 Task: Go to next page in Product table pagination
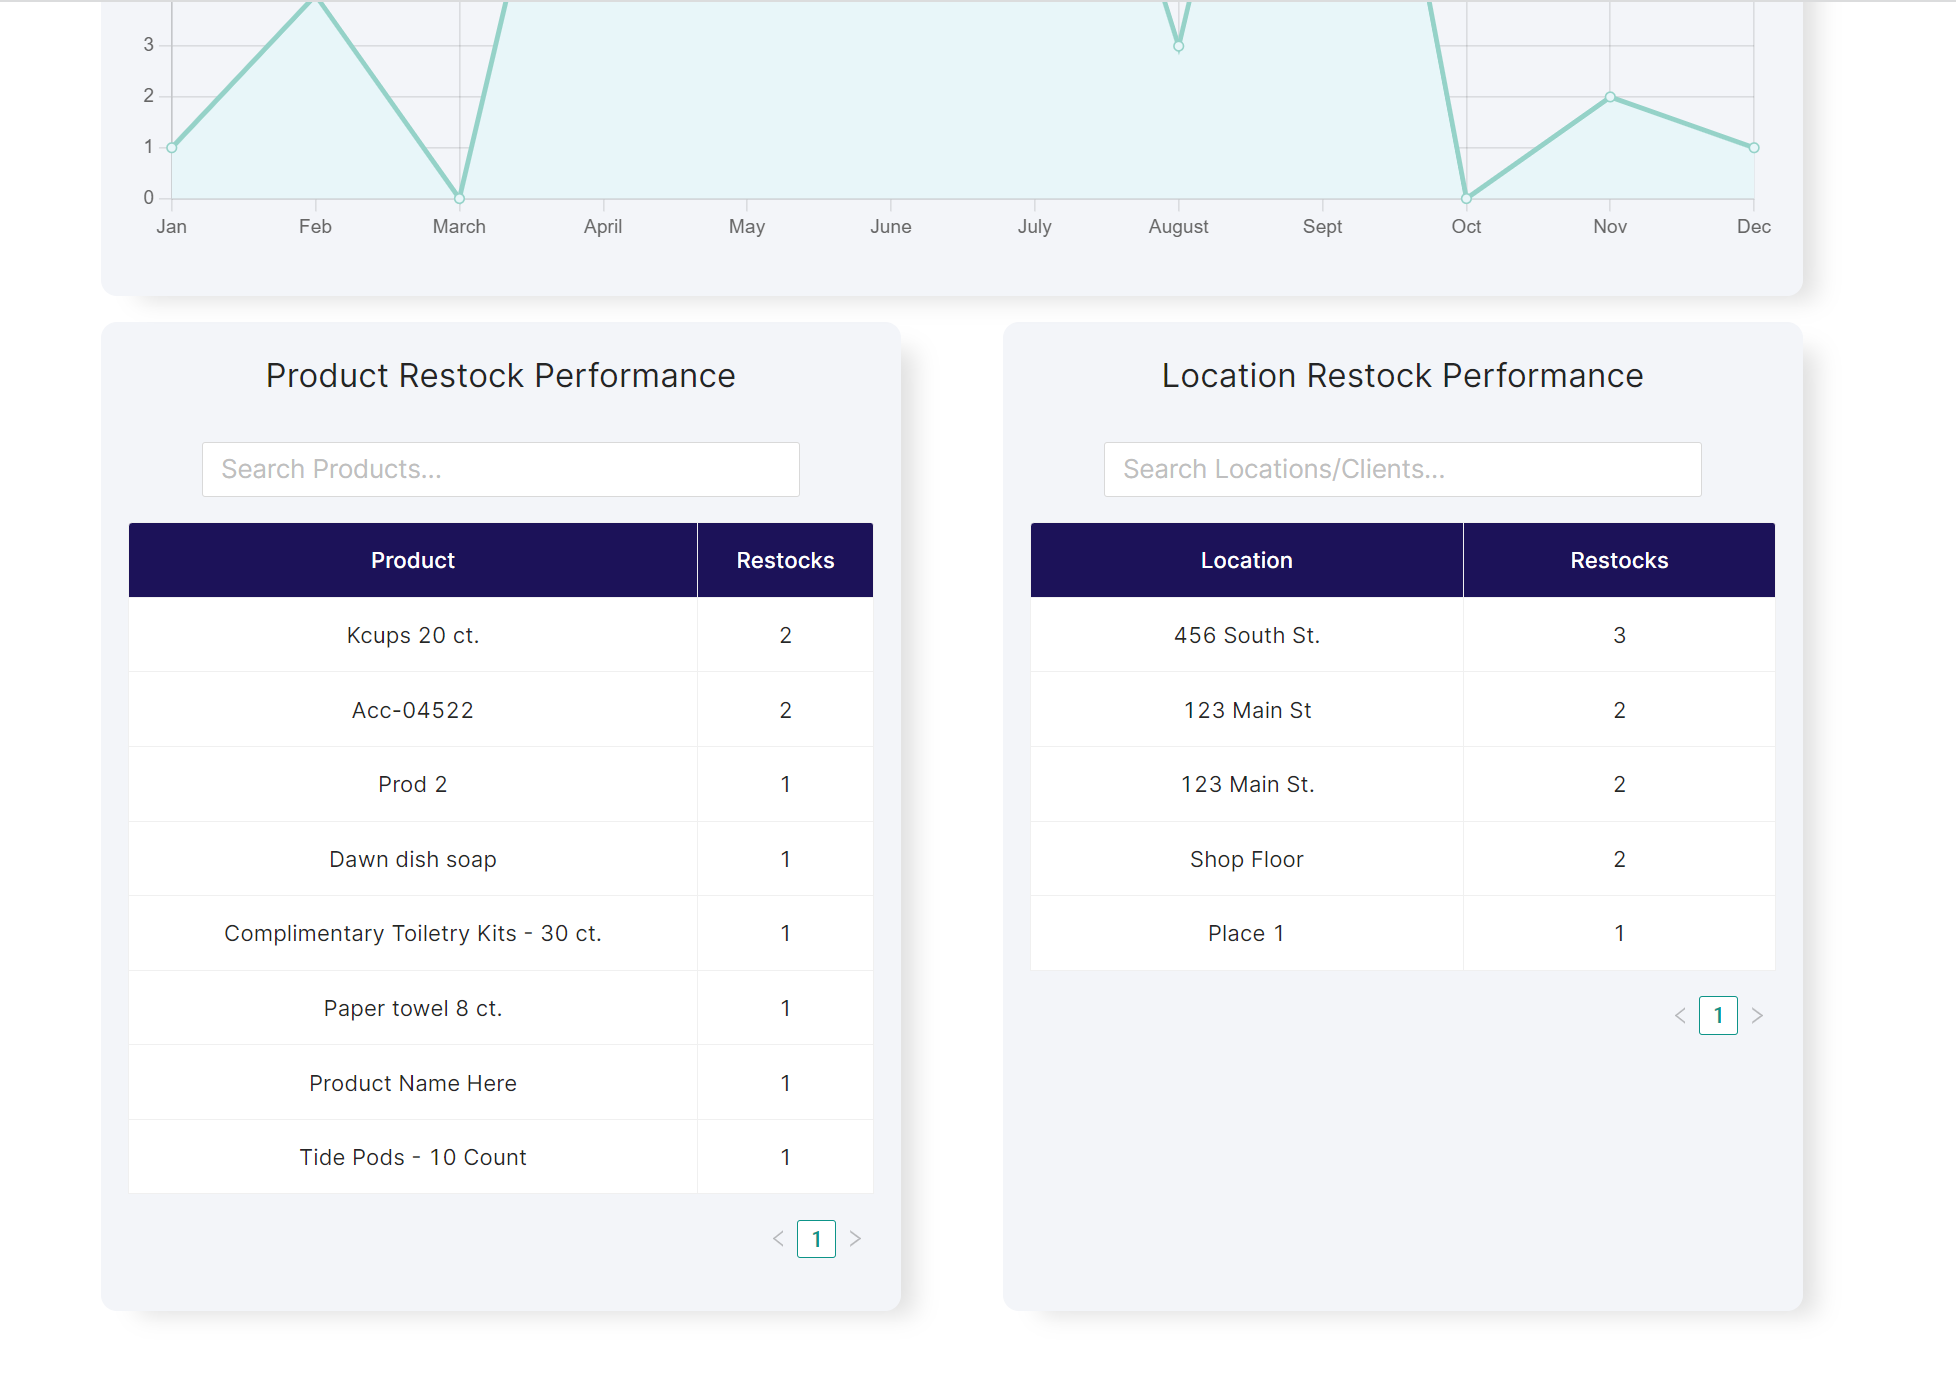click(x=855, y=1239)
